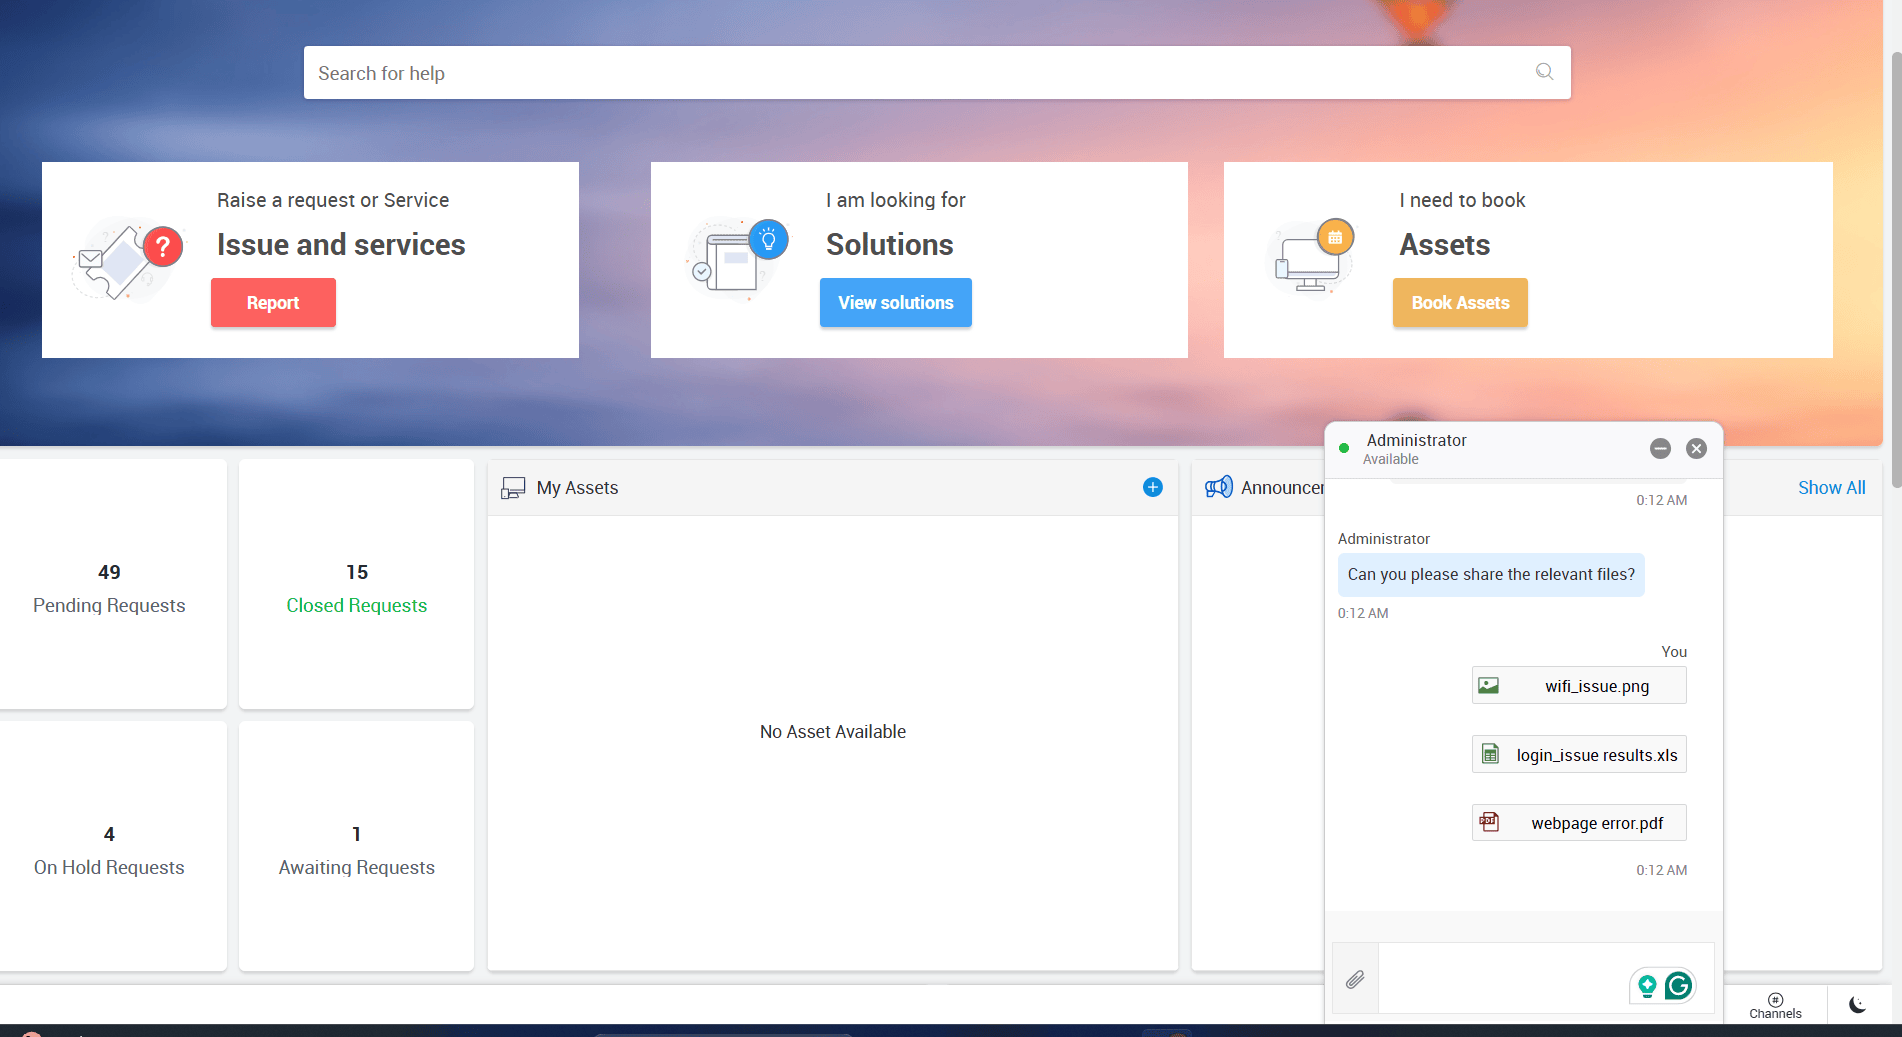Open View solutions
This screenshot has width=1902, height=1037.
[895, 302]
